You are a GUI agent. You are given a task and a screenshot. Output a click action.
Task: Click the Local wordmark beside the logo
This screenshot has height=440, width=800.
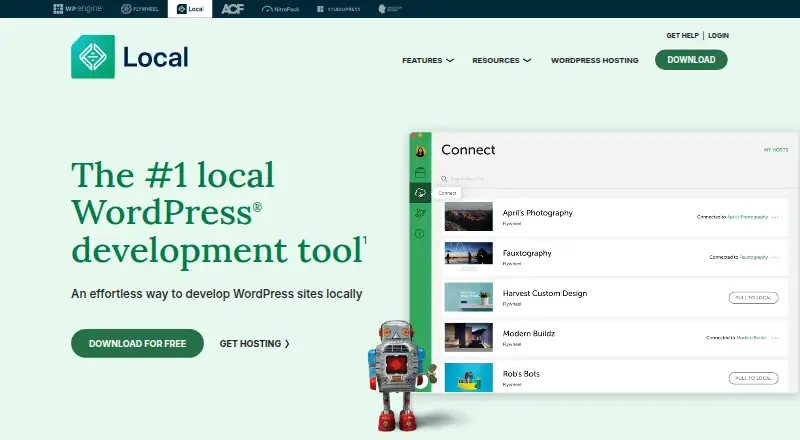(x=156, y=57)
